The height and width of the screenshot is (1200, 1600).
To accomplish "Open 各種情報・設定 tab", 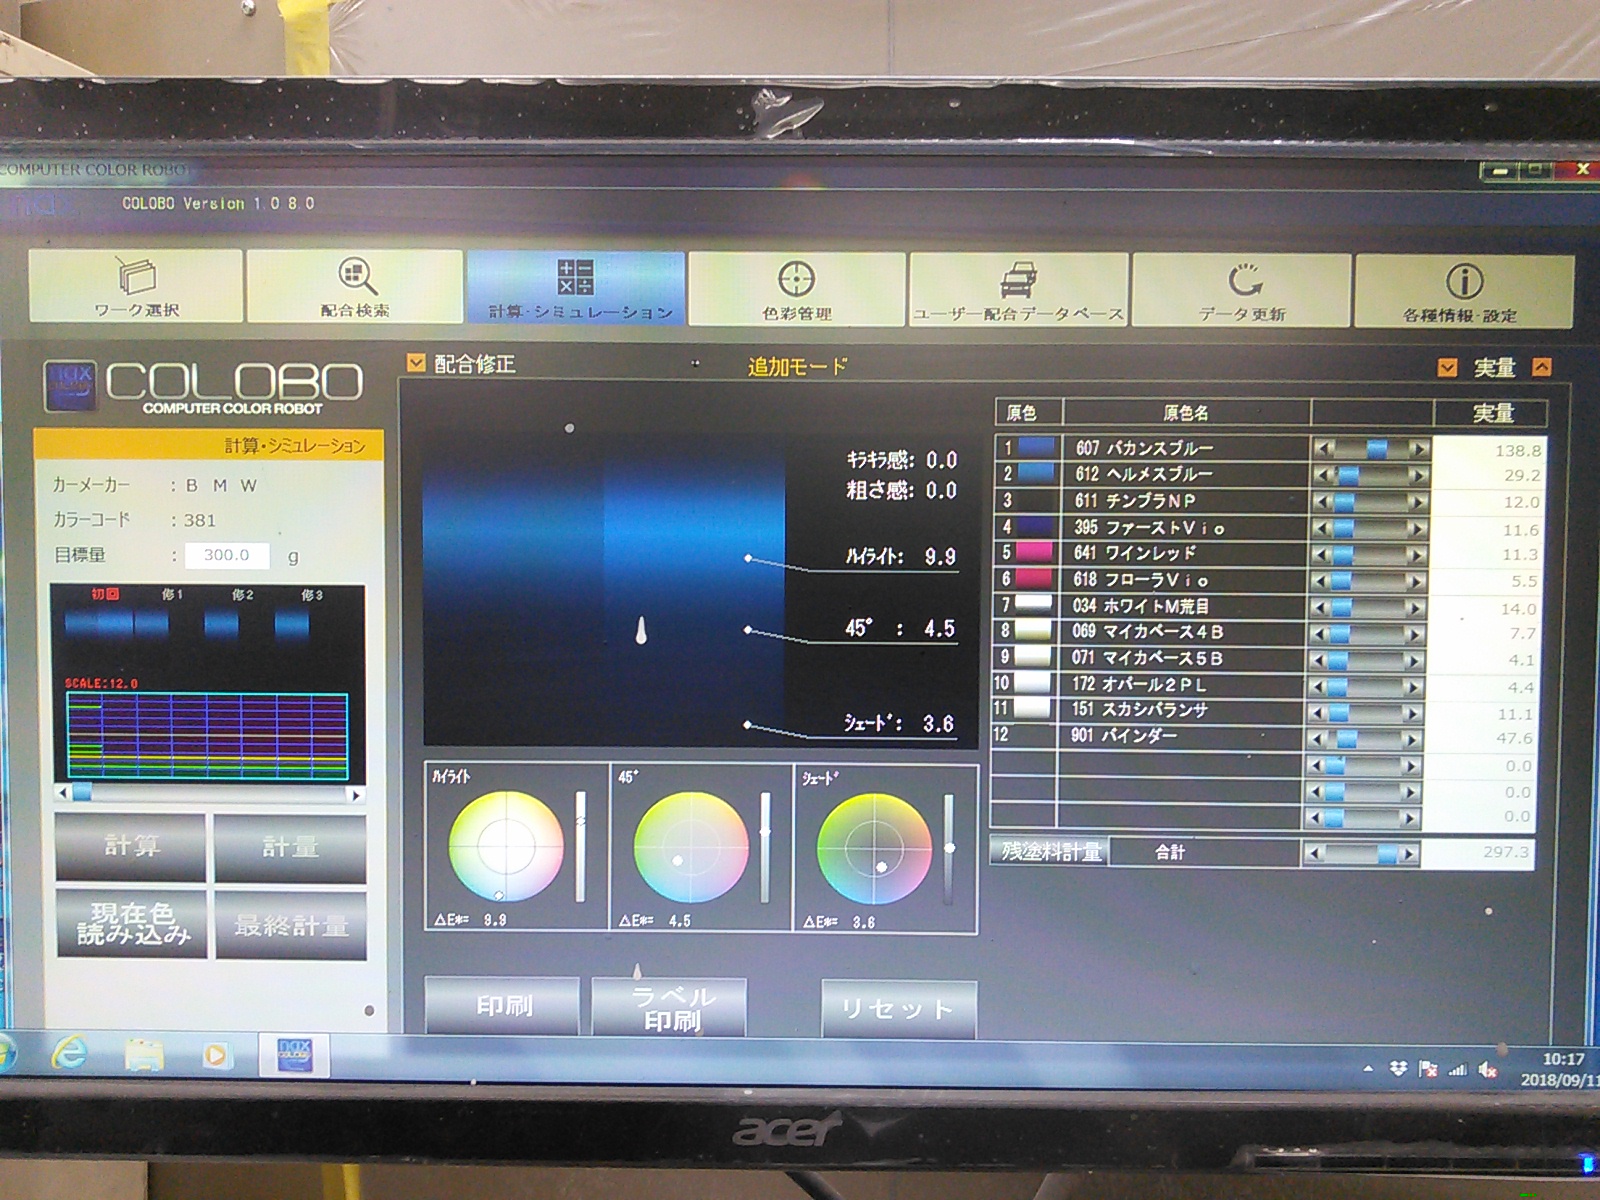I will point(1464,292).
